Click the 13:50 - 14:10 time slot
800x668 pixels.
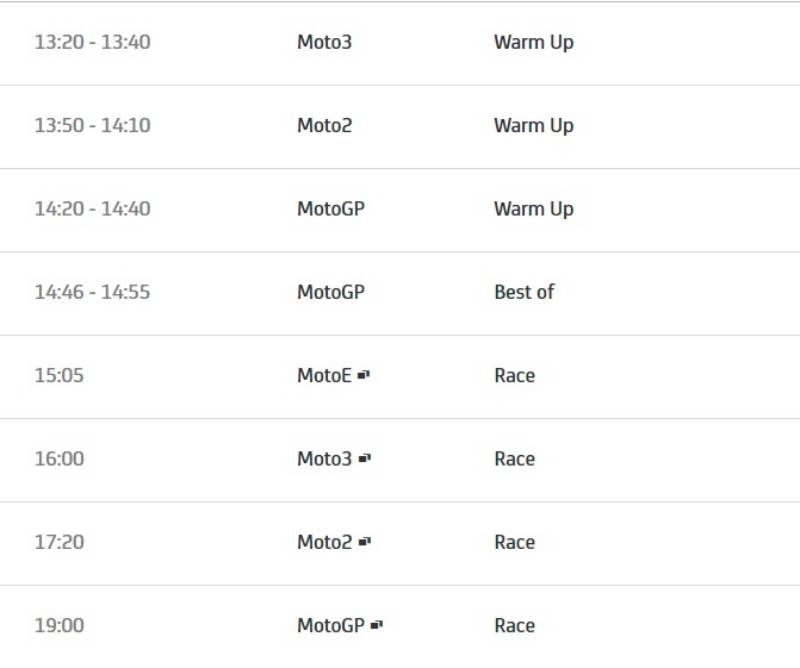click(92, 126)
